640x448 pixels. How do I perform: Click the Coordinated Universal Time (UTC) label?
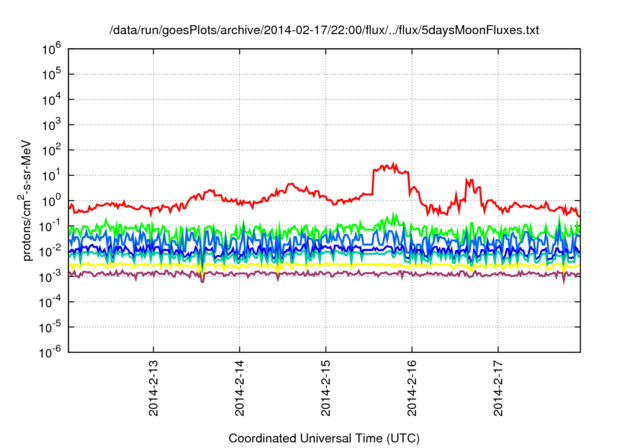point(324,438)
